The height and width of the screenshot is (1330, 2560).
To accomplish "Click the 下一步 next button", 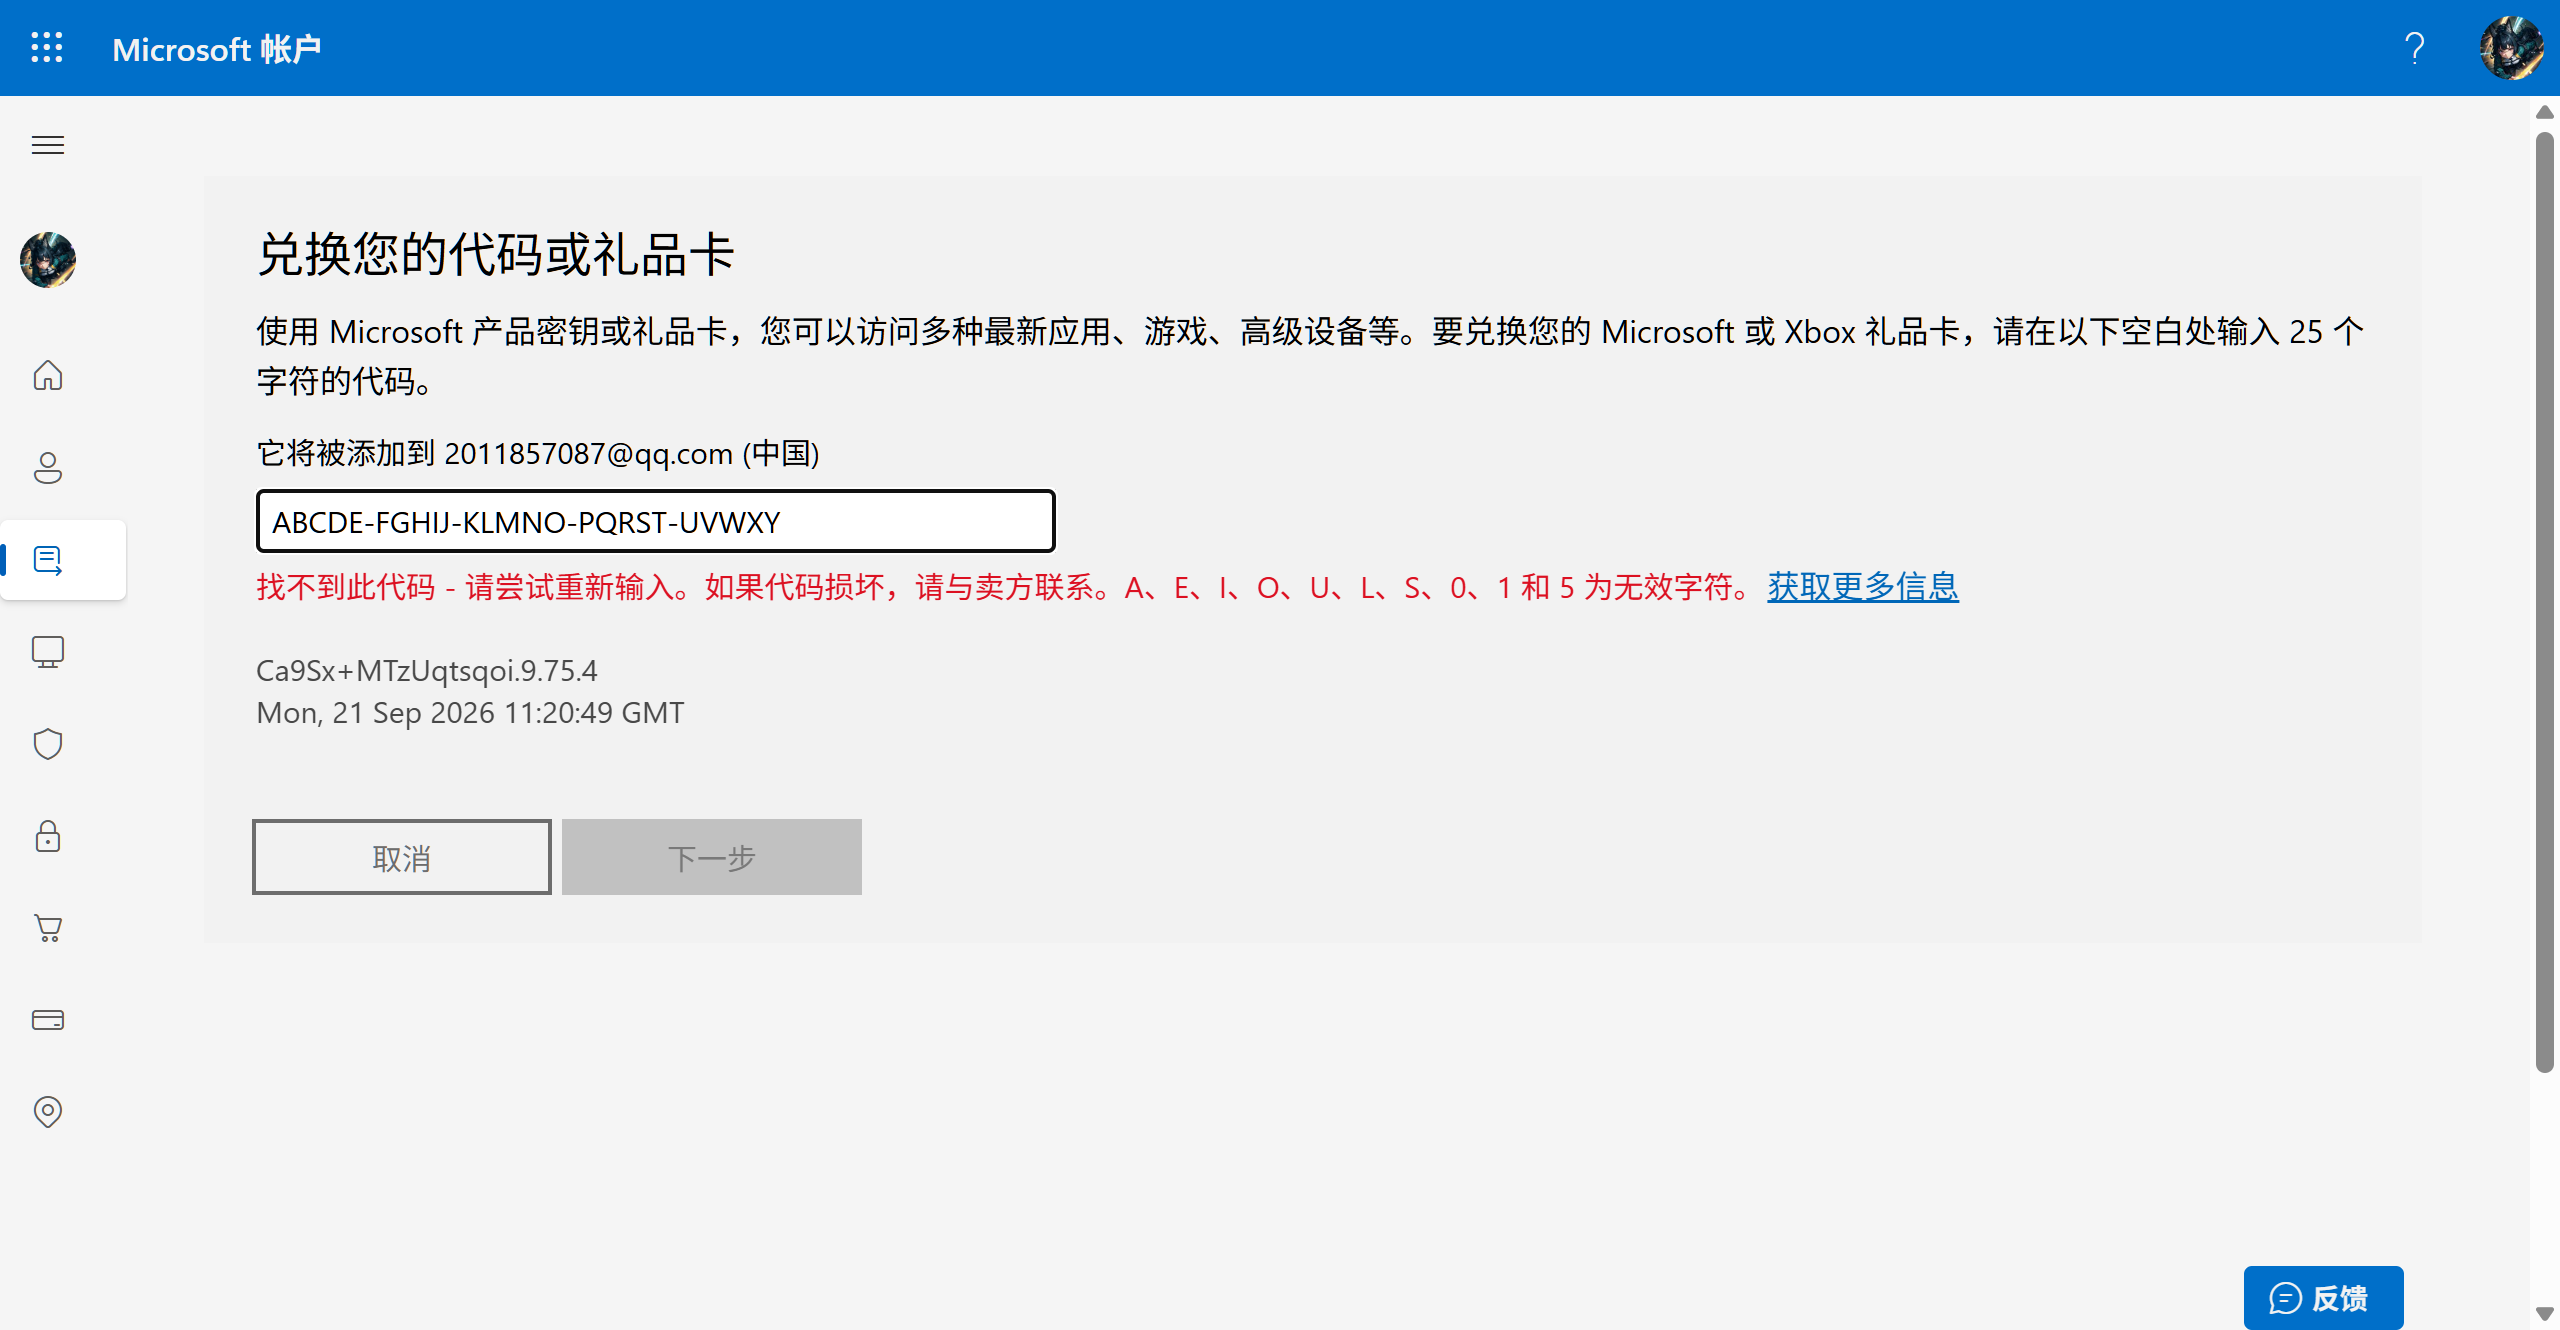I will coord(712,857).
